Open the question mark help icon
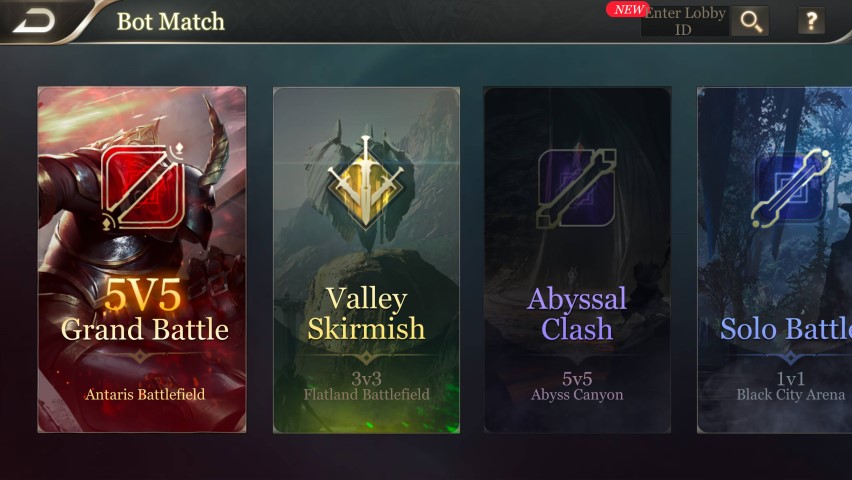The width and height of the screenshot is (852, 480). 811,21
